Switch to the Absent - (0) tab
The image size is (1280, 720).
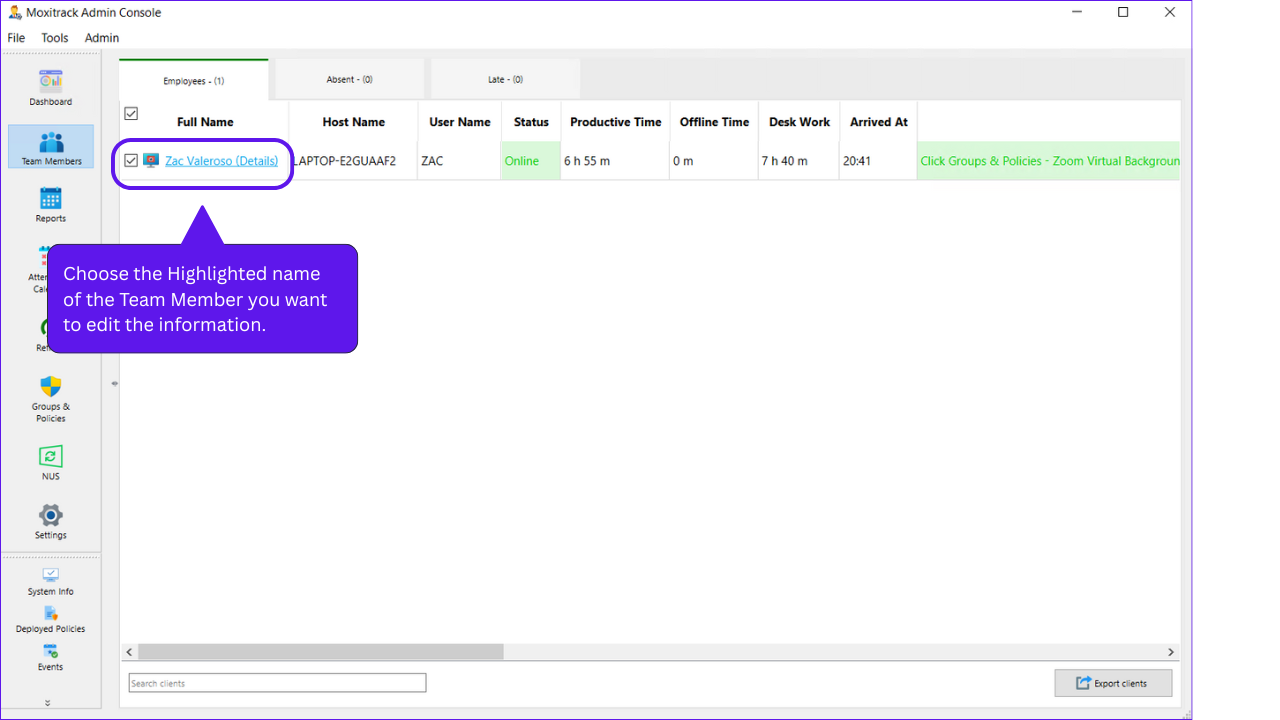pyautogui.click(x=350, y=79)
